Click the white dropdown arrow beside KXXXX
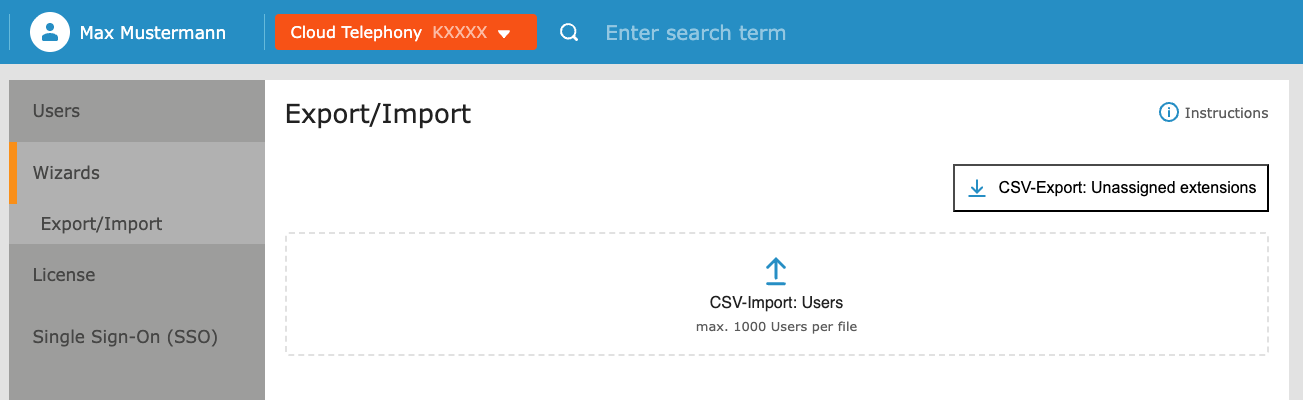Viewport: 1303px width, 400px height. click(x=504, y=34)
